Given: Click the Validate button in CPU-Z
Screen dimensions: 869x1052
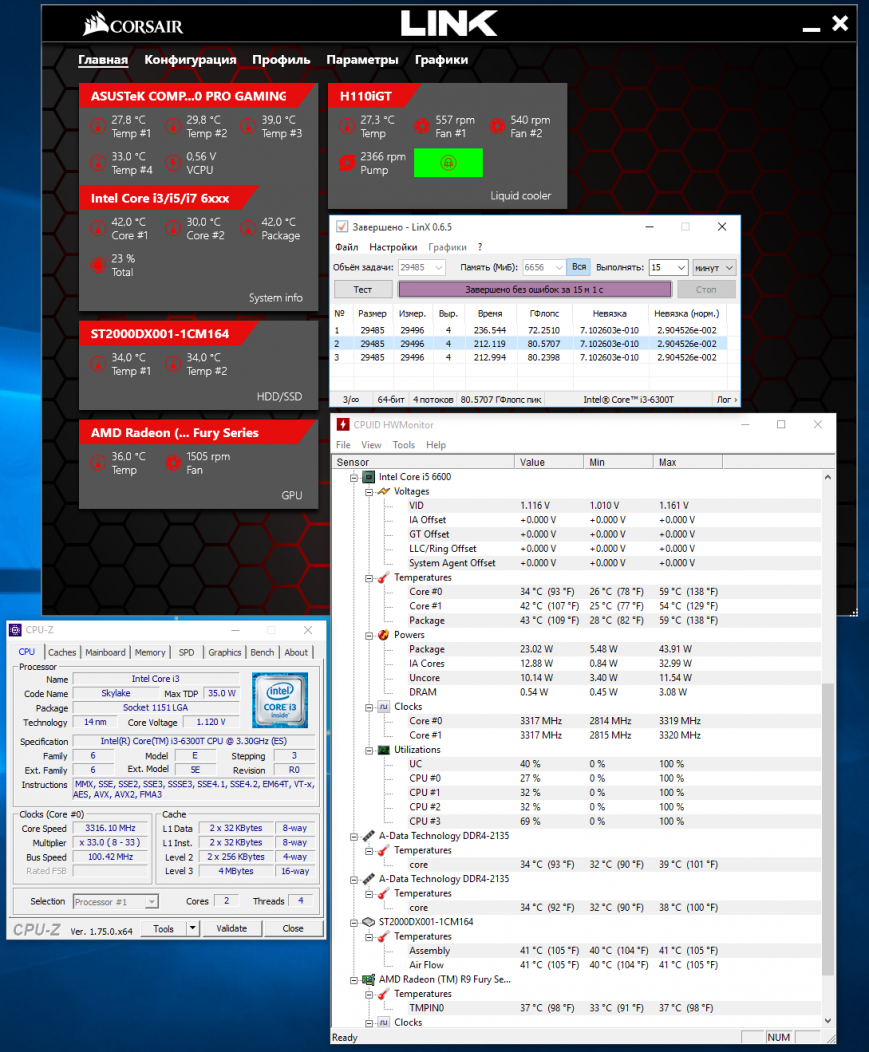Looking at the screenshot, I should tap(232, 929).
